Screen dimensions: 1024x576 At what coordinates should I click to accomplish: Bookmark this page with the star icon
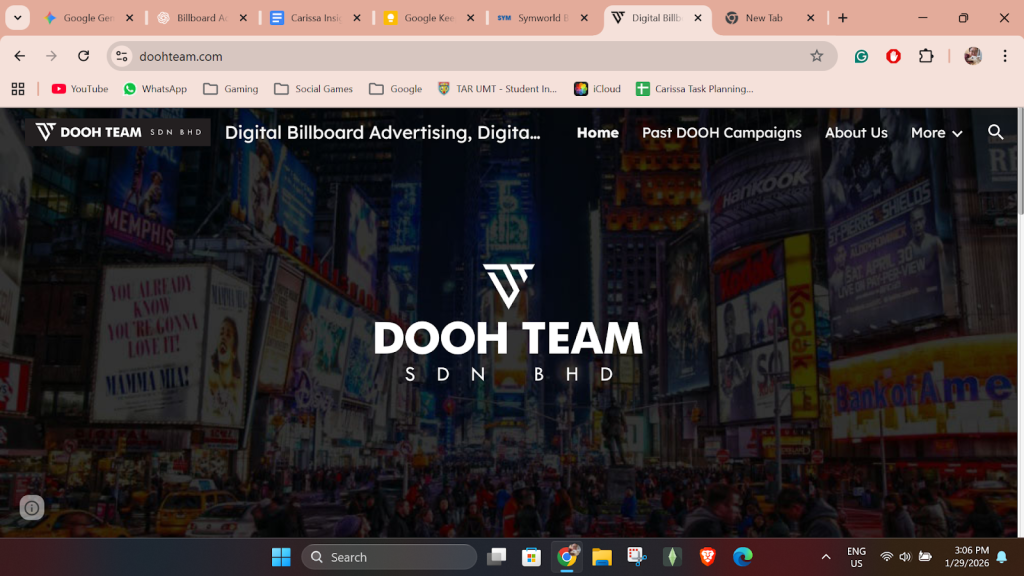pos(816,56)
